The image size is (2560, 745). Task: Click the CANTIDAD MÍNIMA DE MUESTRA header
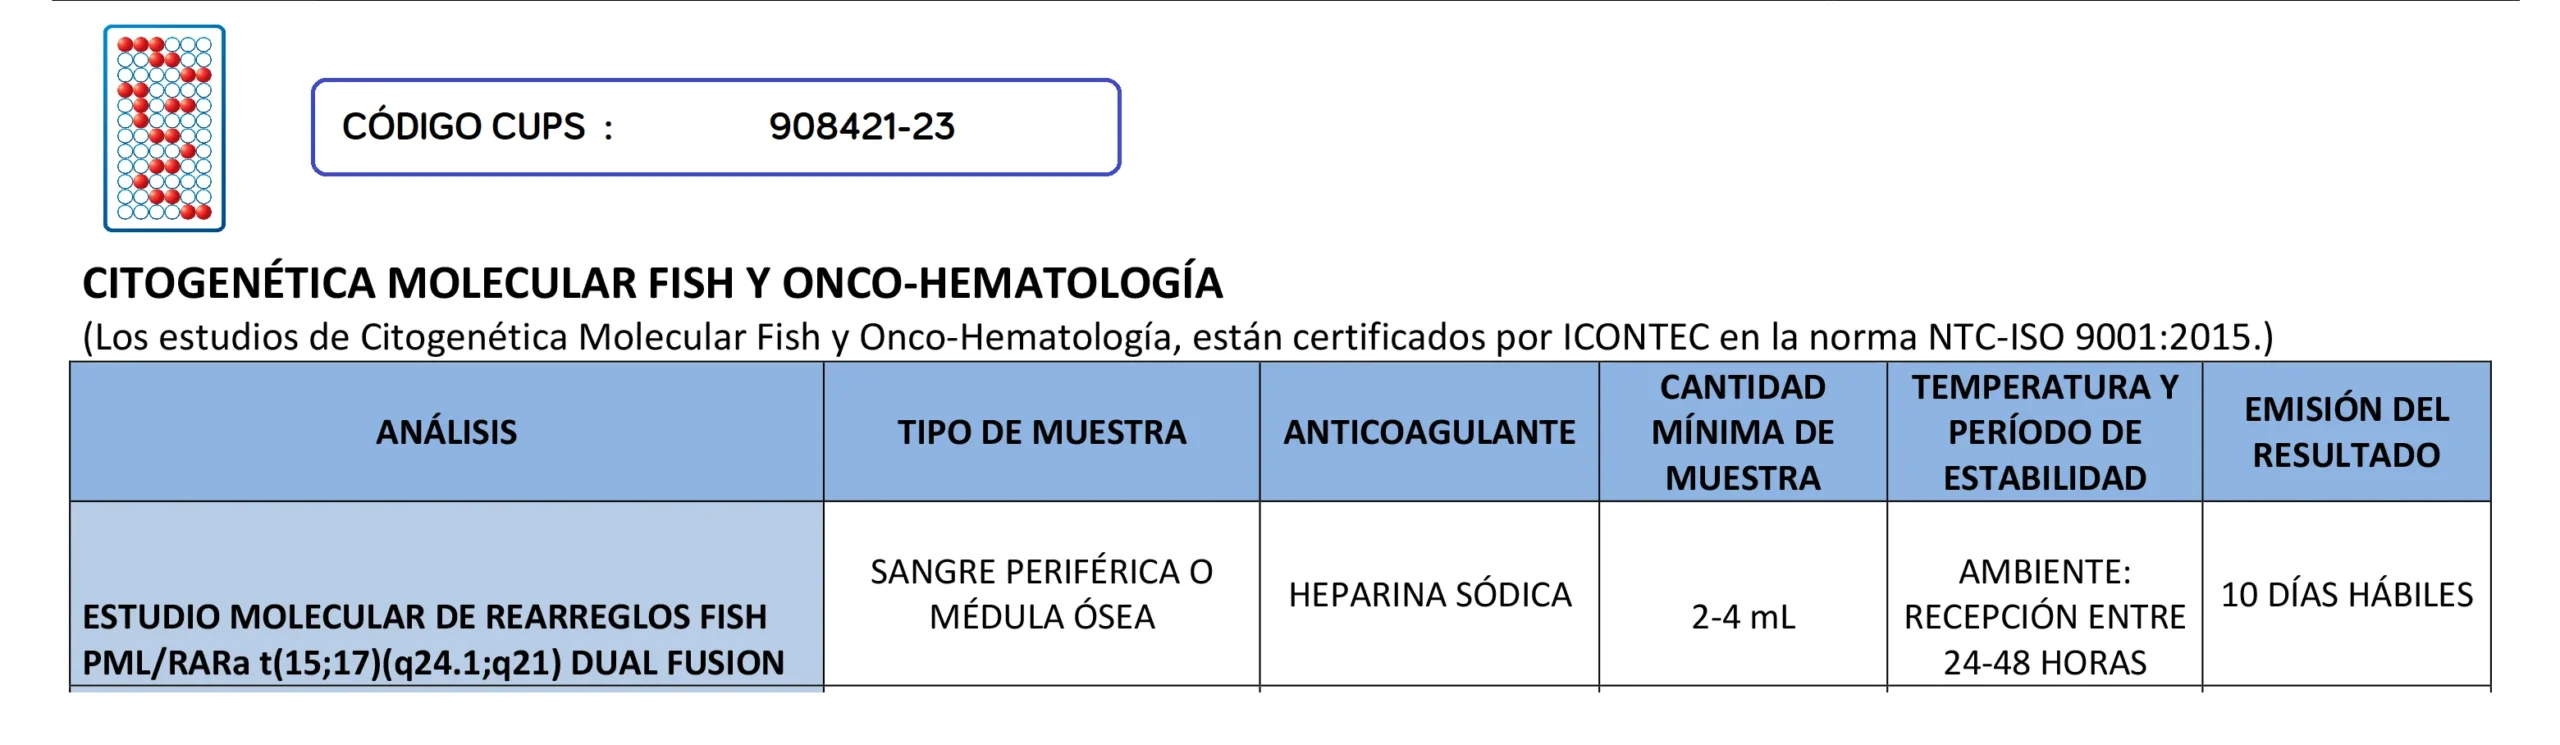[1742, 432]
